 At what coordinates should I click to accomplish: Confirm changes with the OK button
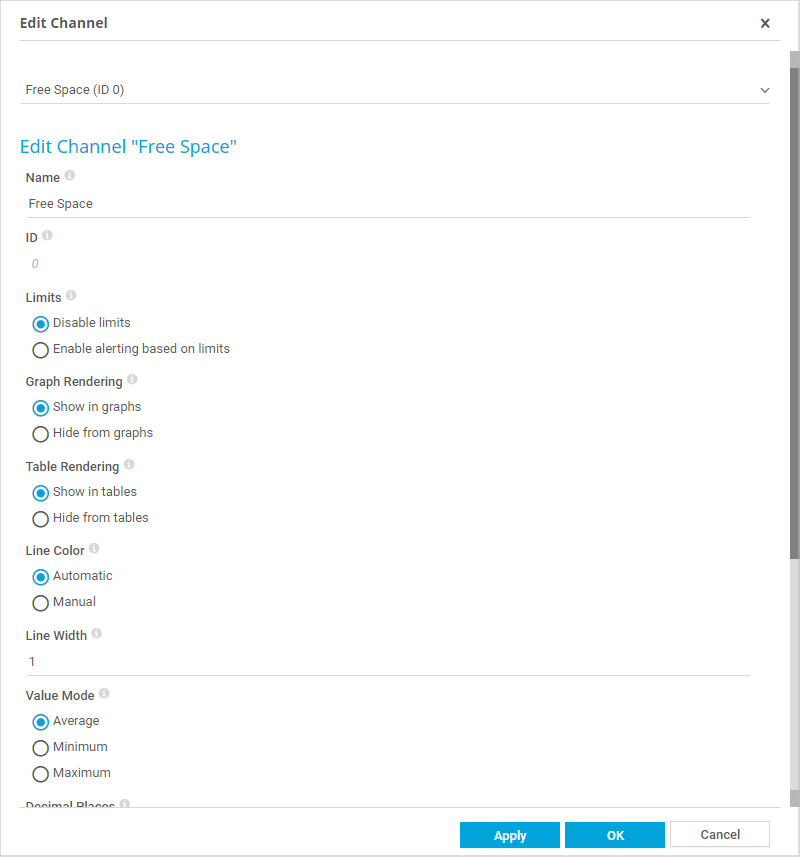(614, 835)
